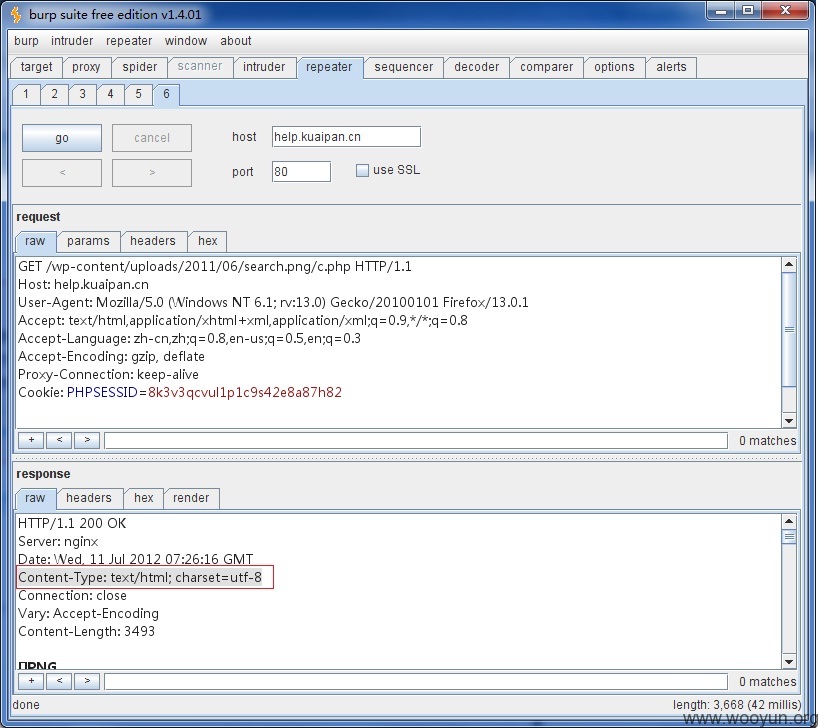Switch to request params tab

pyautogui.click(x=88, y=241)
